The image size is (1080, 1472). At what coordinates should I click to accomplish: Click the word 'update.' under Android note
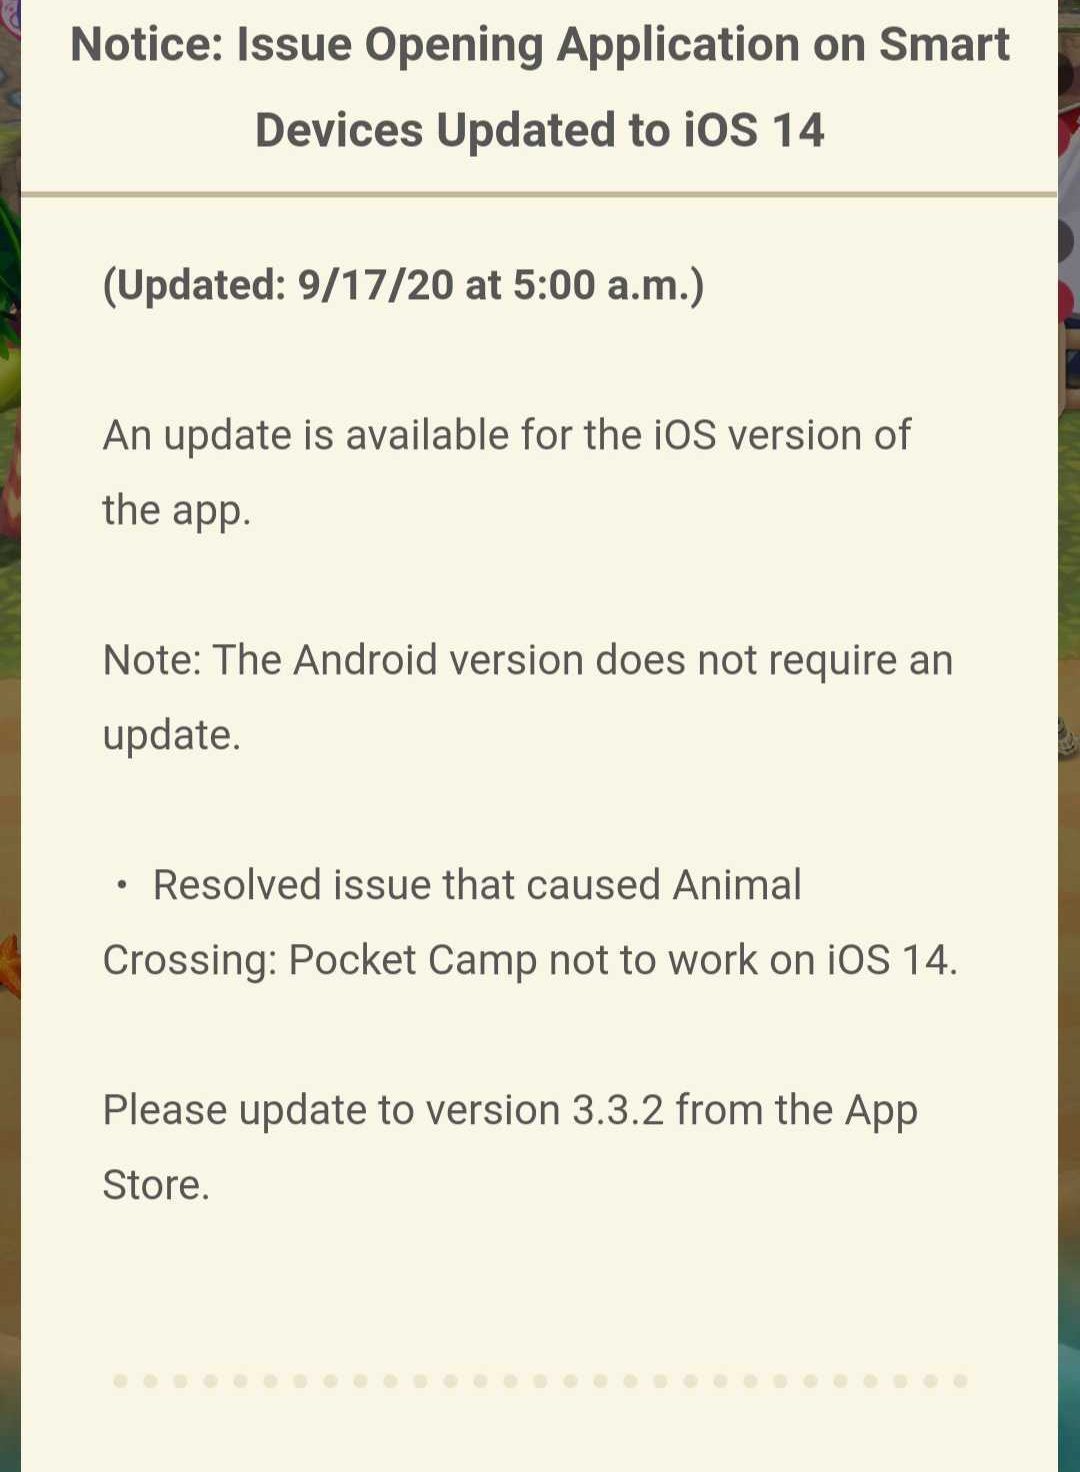(172, 736)
